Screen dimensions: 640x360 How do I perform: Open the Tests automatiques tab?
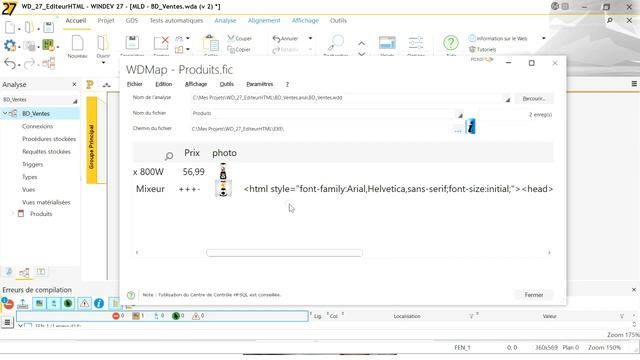(x=176, y=20)
